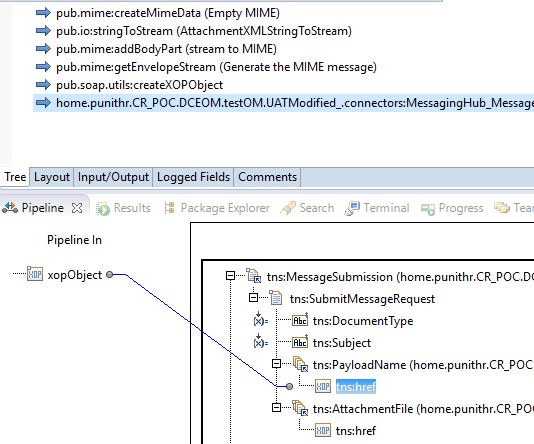Click the xopObject link connector dot
Viewport: 534px width, 444px height.
point(109,274)
